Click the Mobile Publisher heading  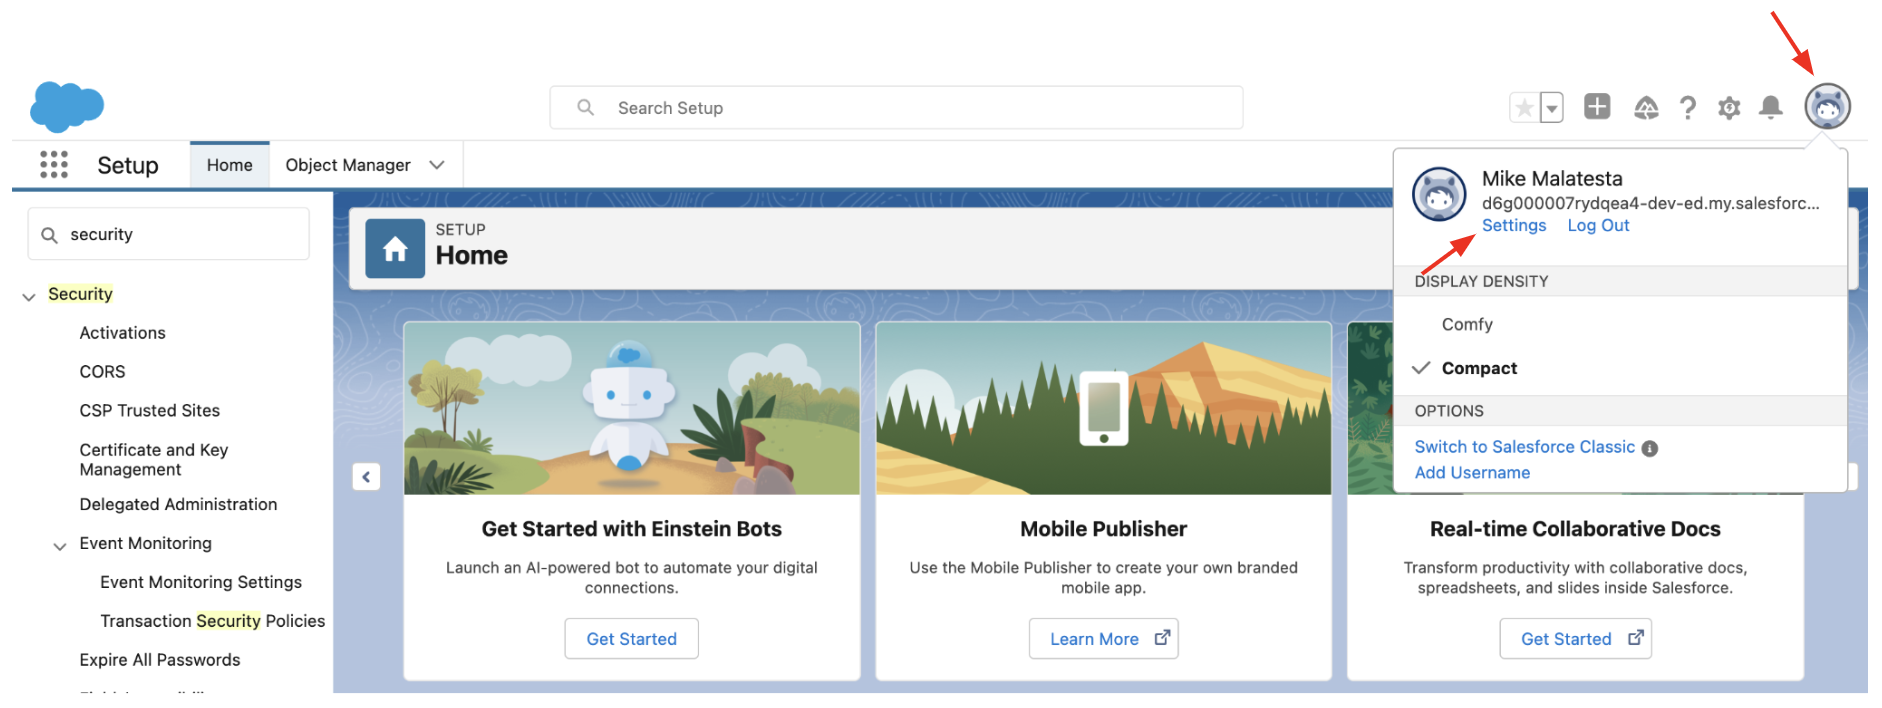point(1104,529)
